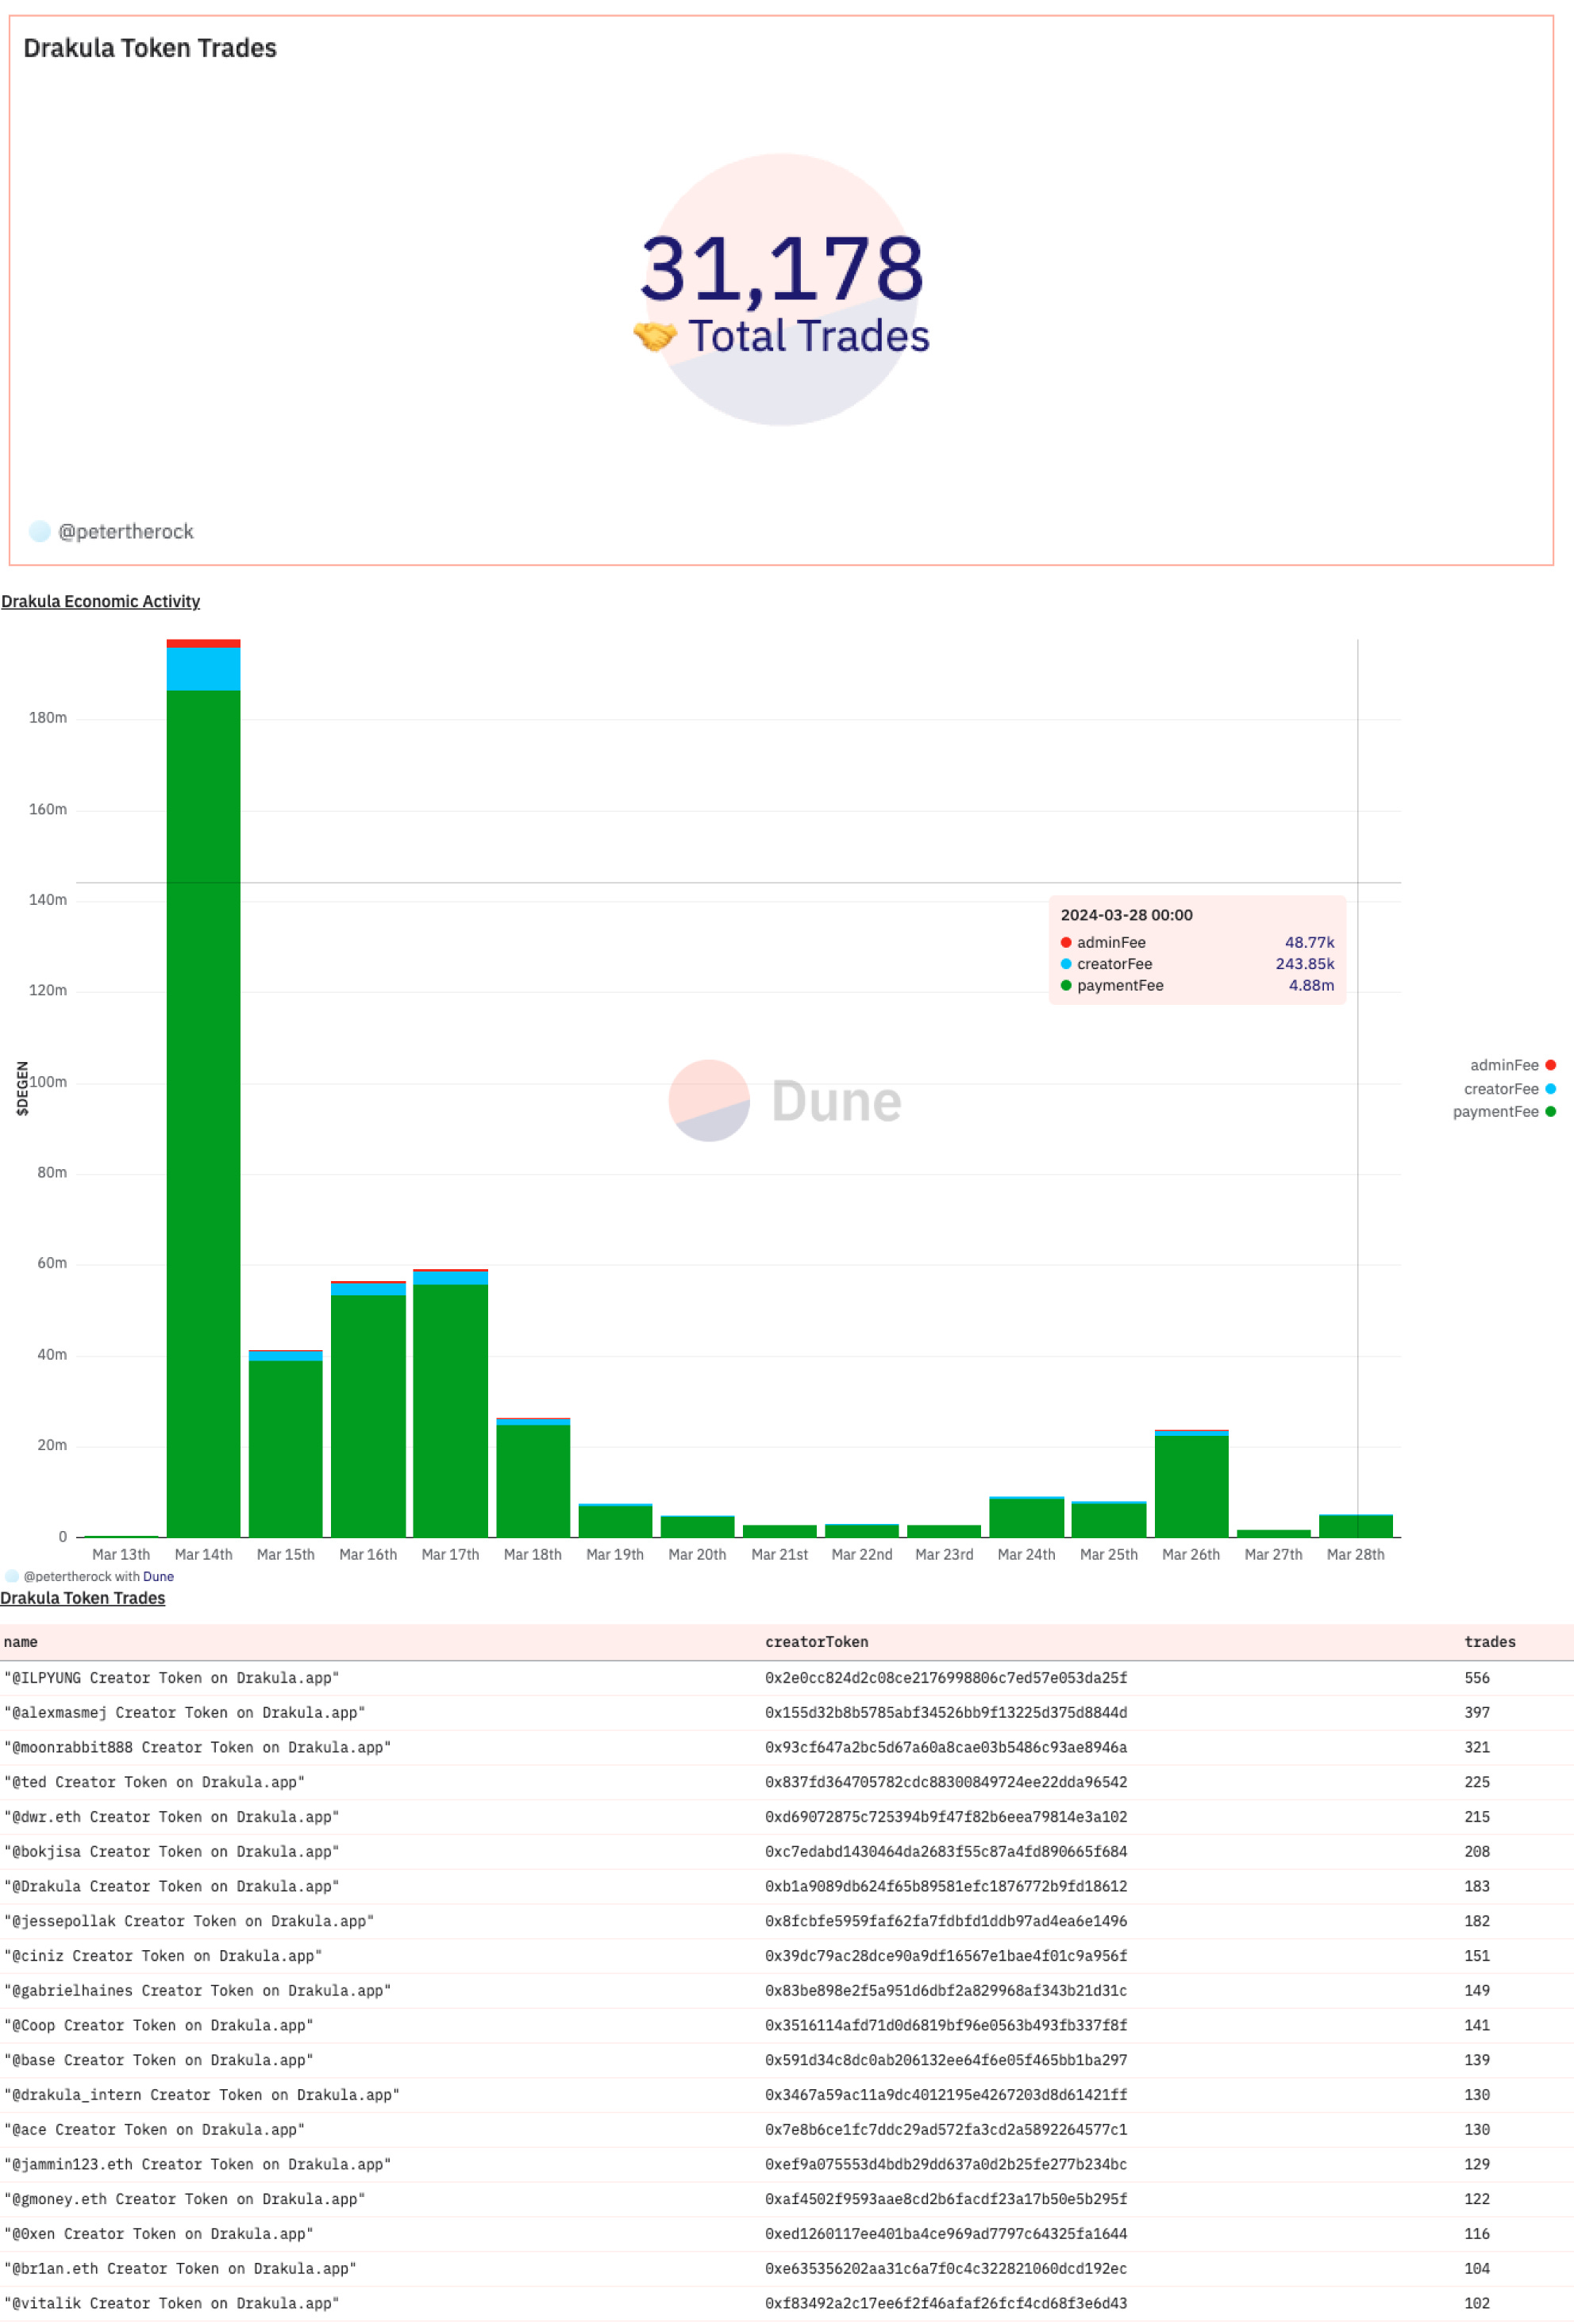This screenshot has width=1574, height=2324.
Task: Click the trades value 321
Action: click(x=1477, y=1747)
